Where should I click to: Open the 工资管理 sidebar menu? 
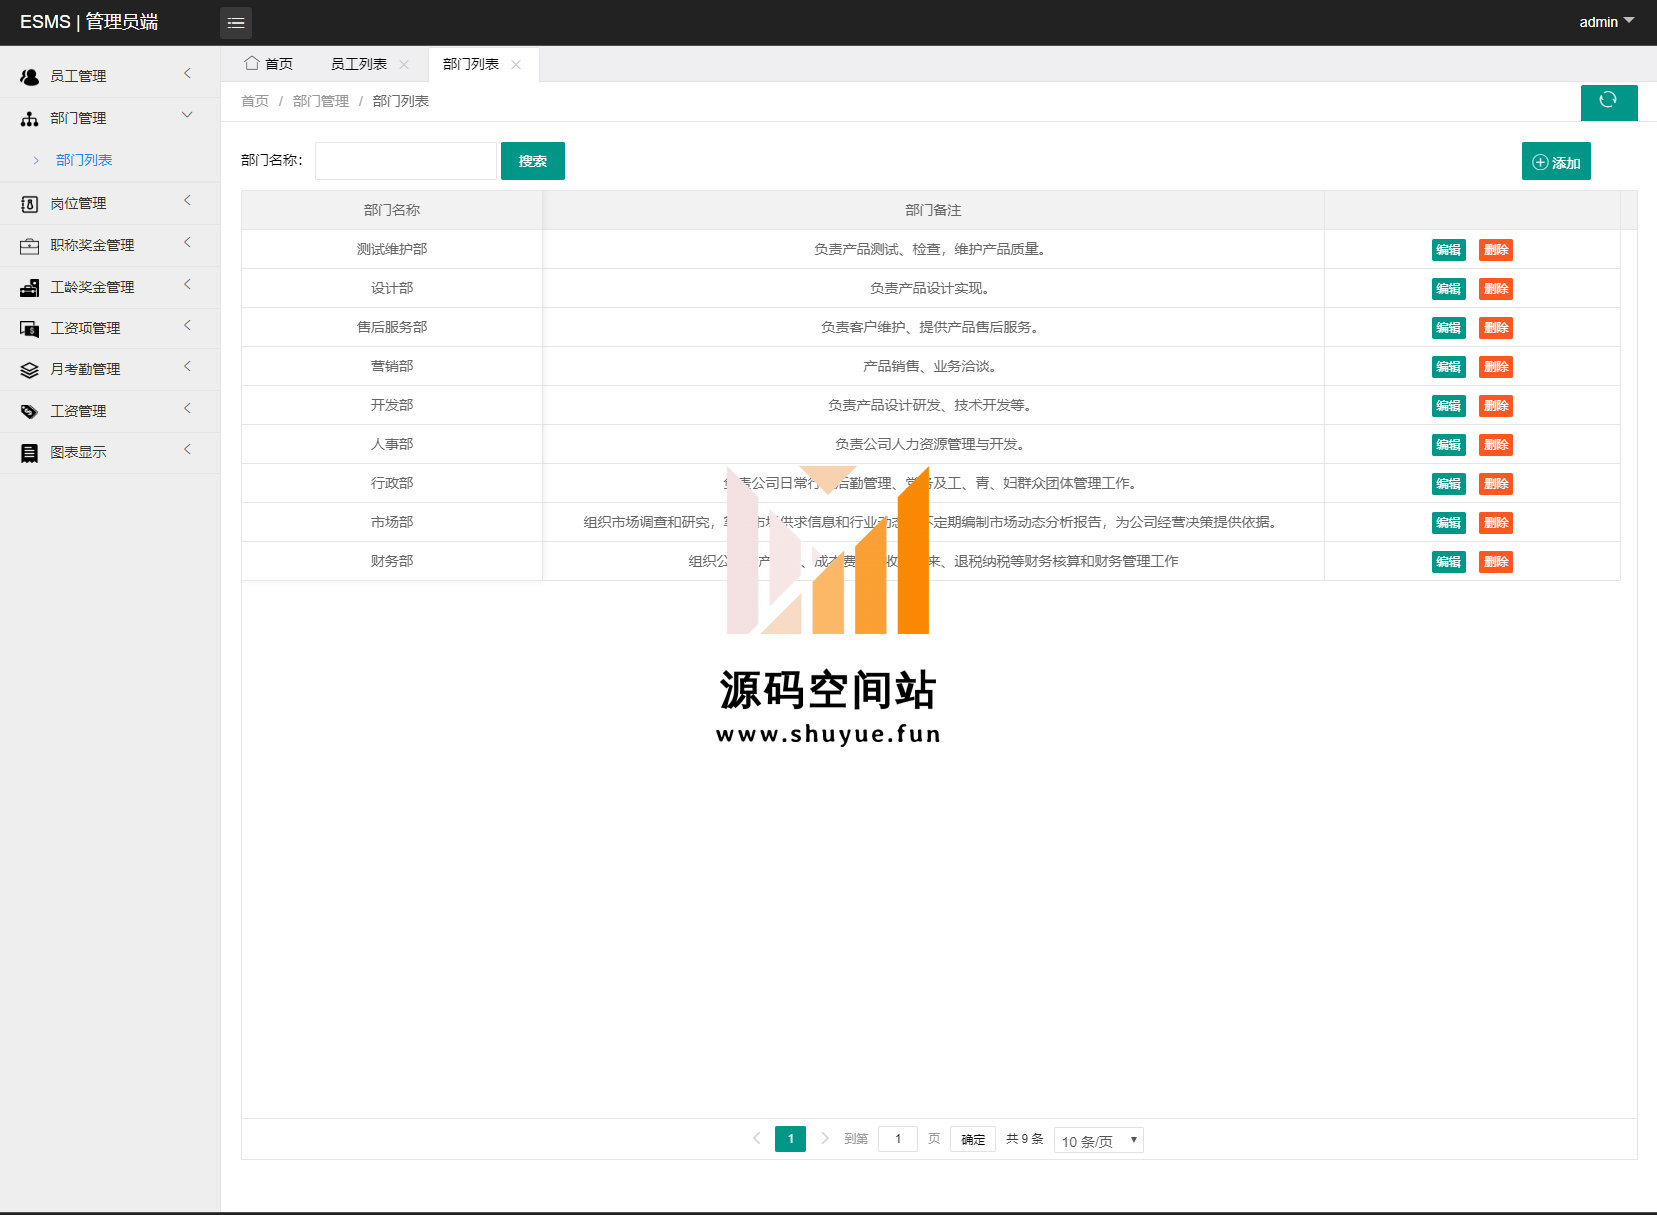110,411
